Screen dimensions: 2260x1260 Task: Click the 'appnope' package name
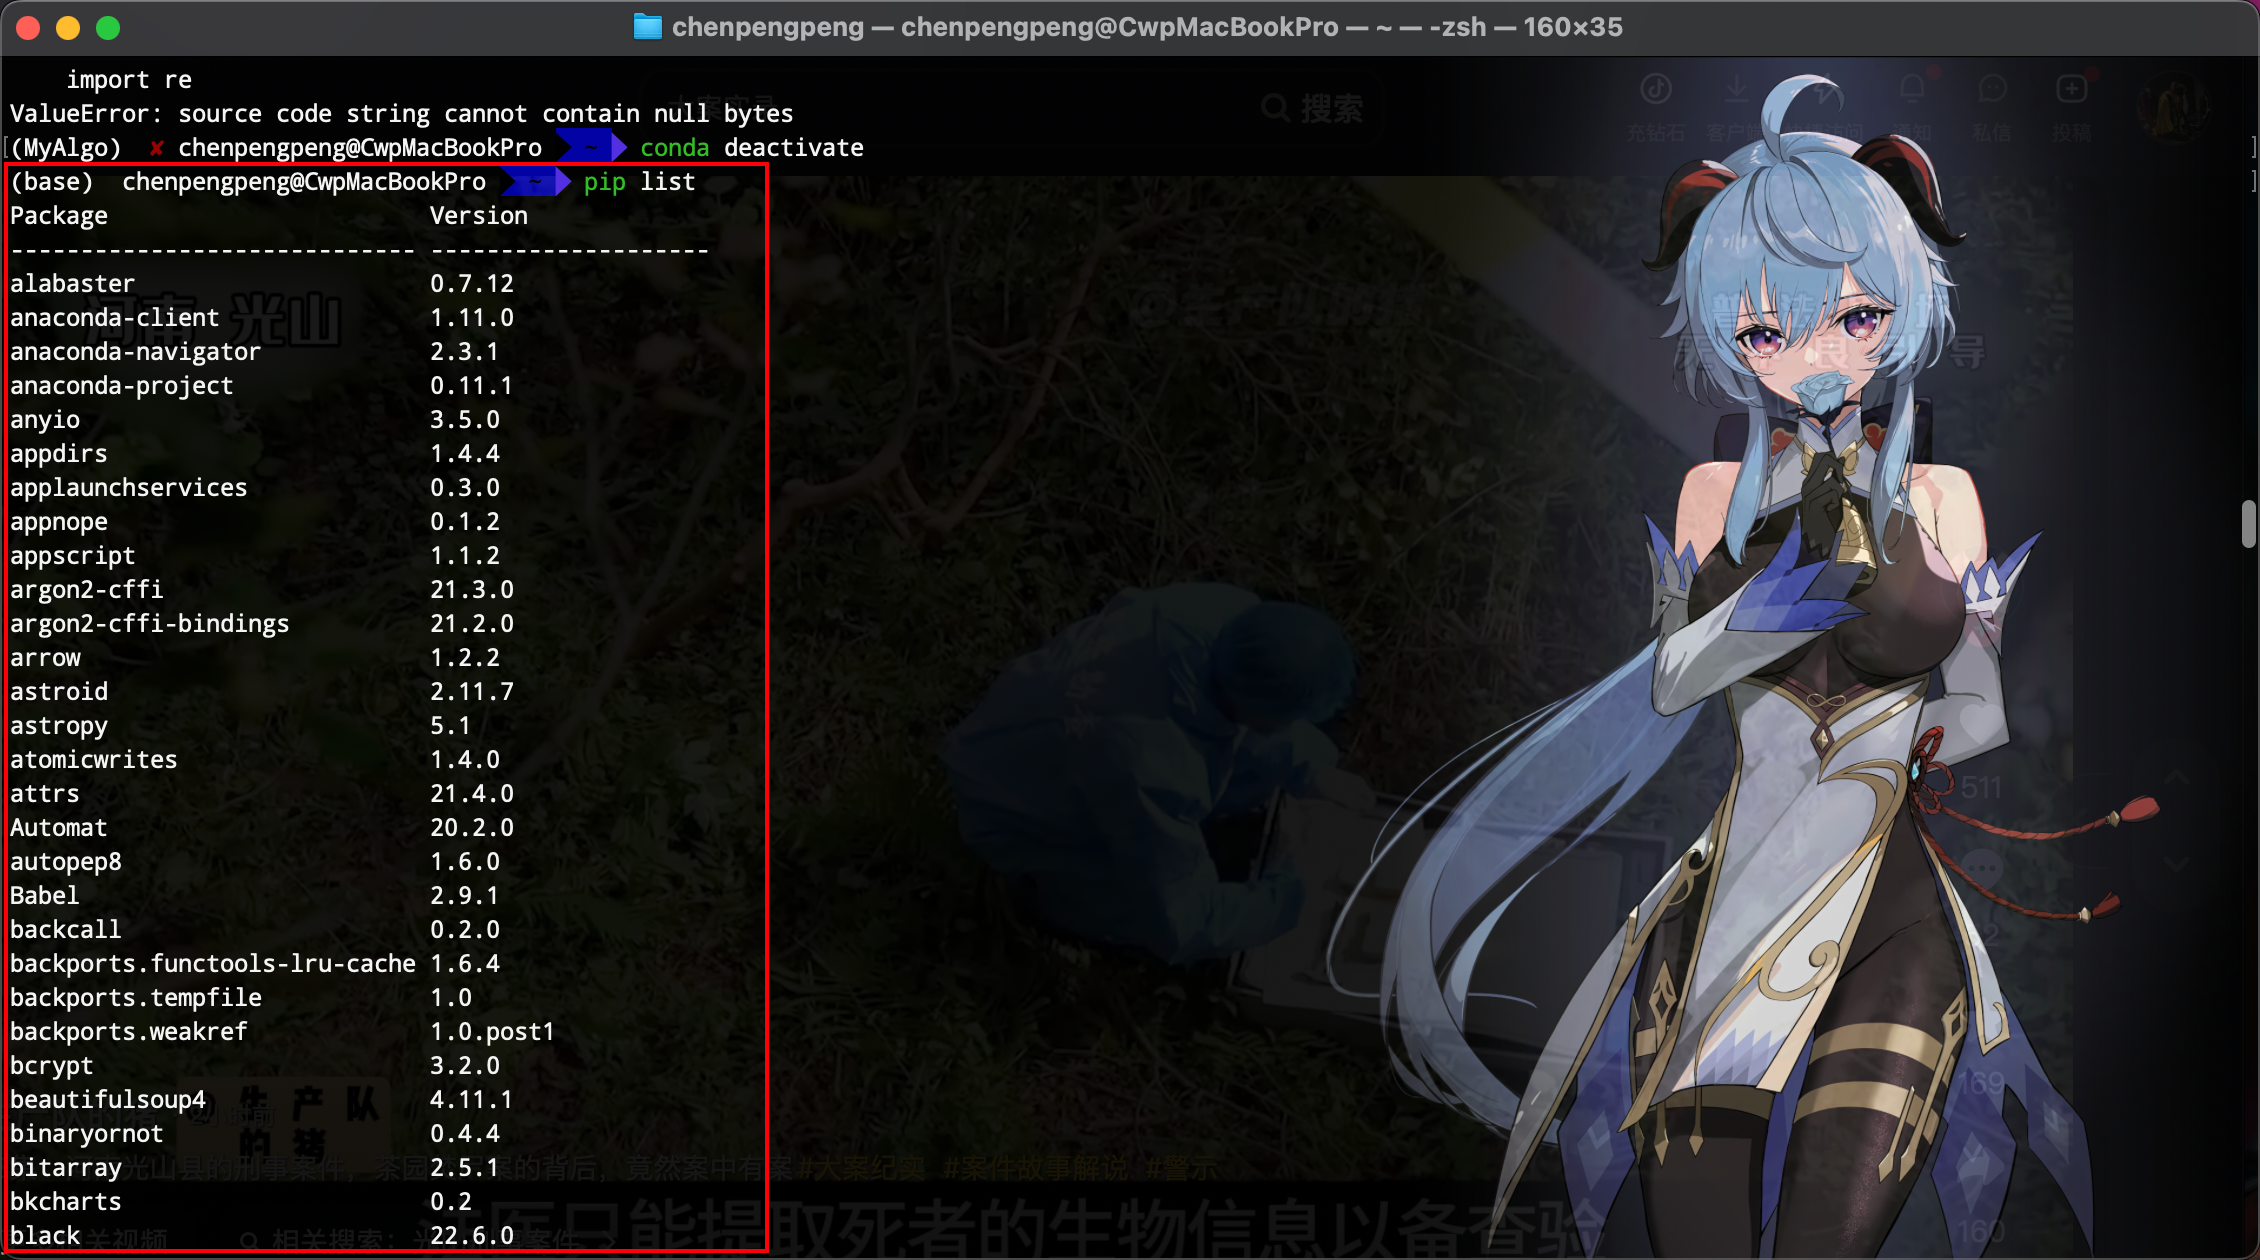coord(59,522)
